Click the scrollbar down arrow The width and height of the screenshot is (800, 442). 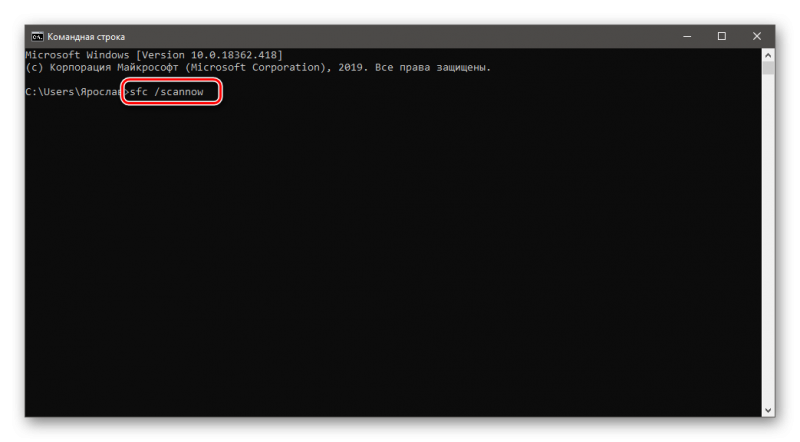click(768, 410)
